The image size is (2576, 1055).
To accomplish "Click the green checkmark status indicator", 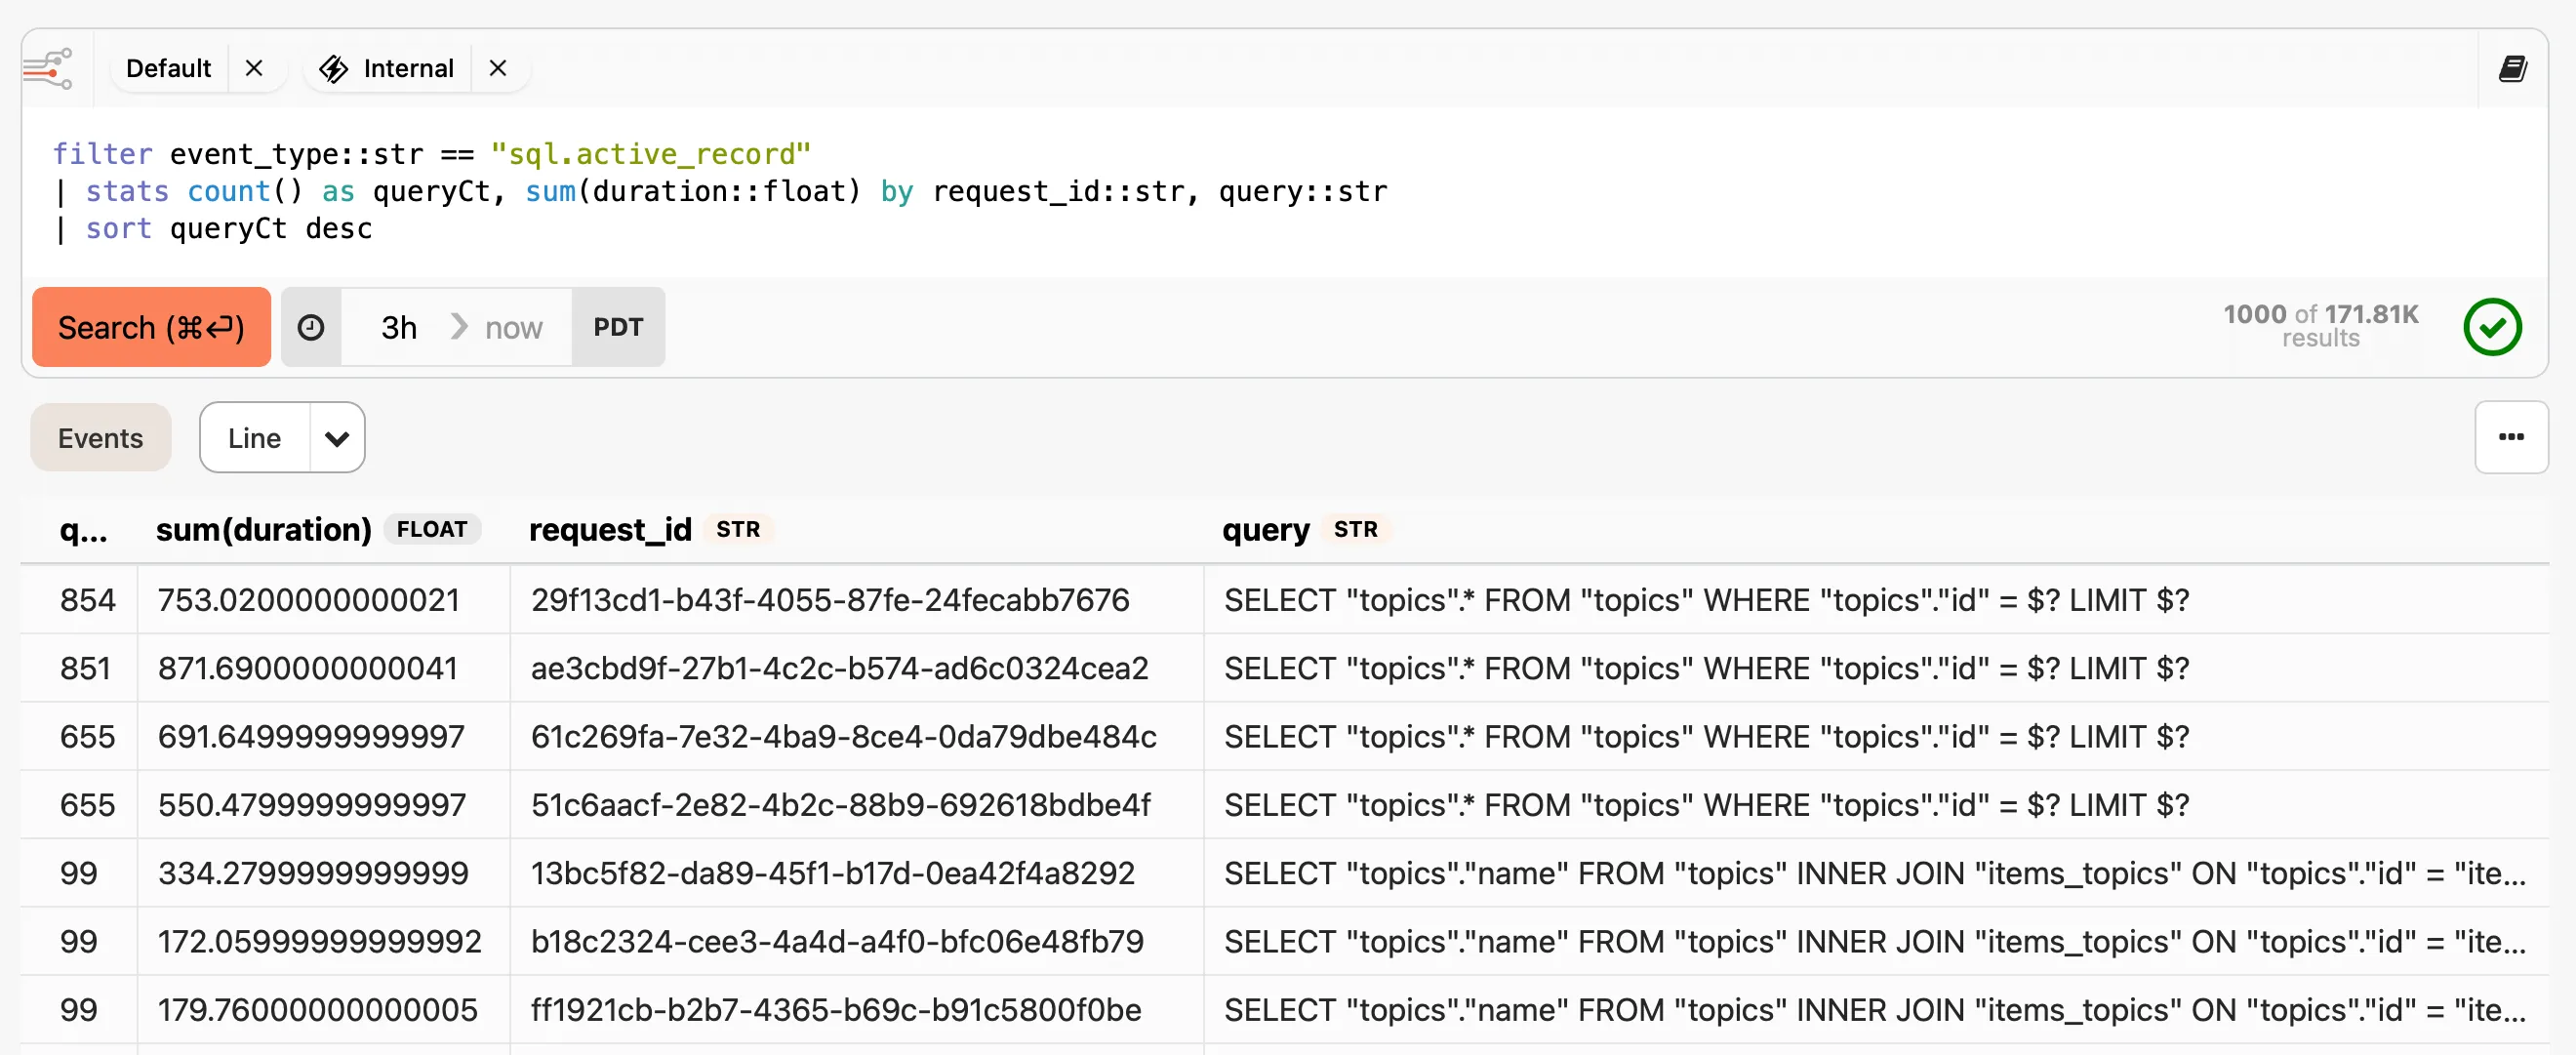I will (x=2492, y=327).
